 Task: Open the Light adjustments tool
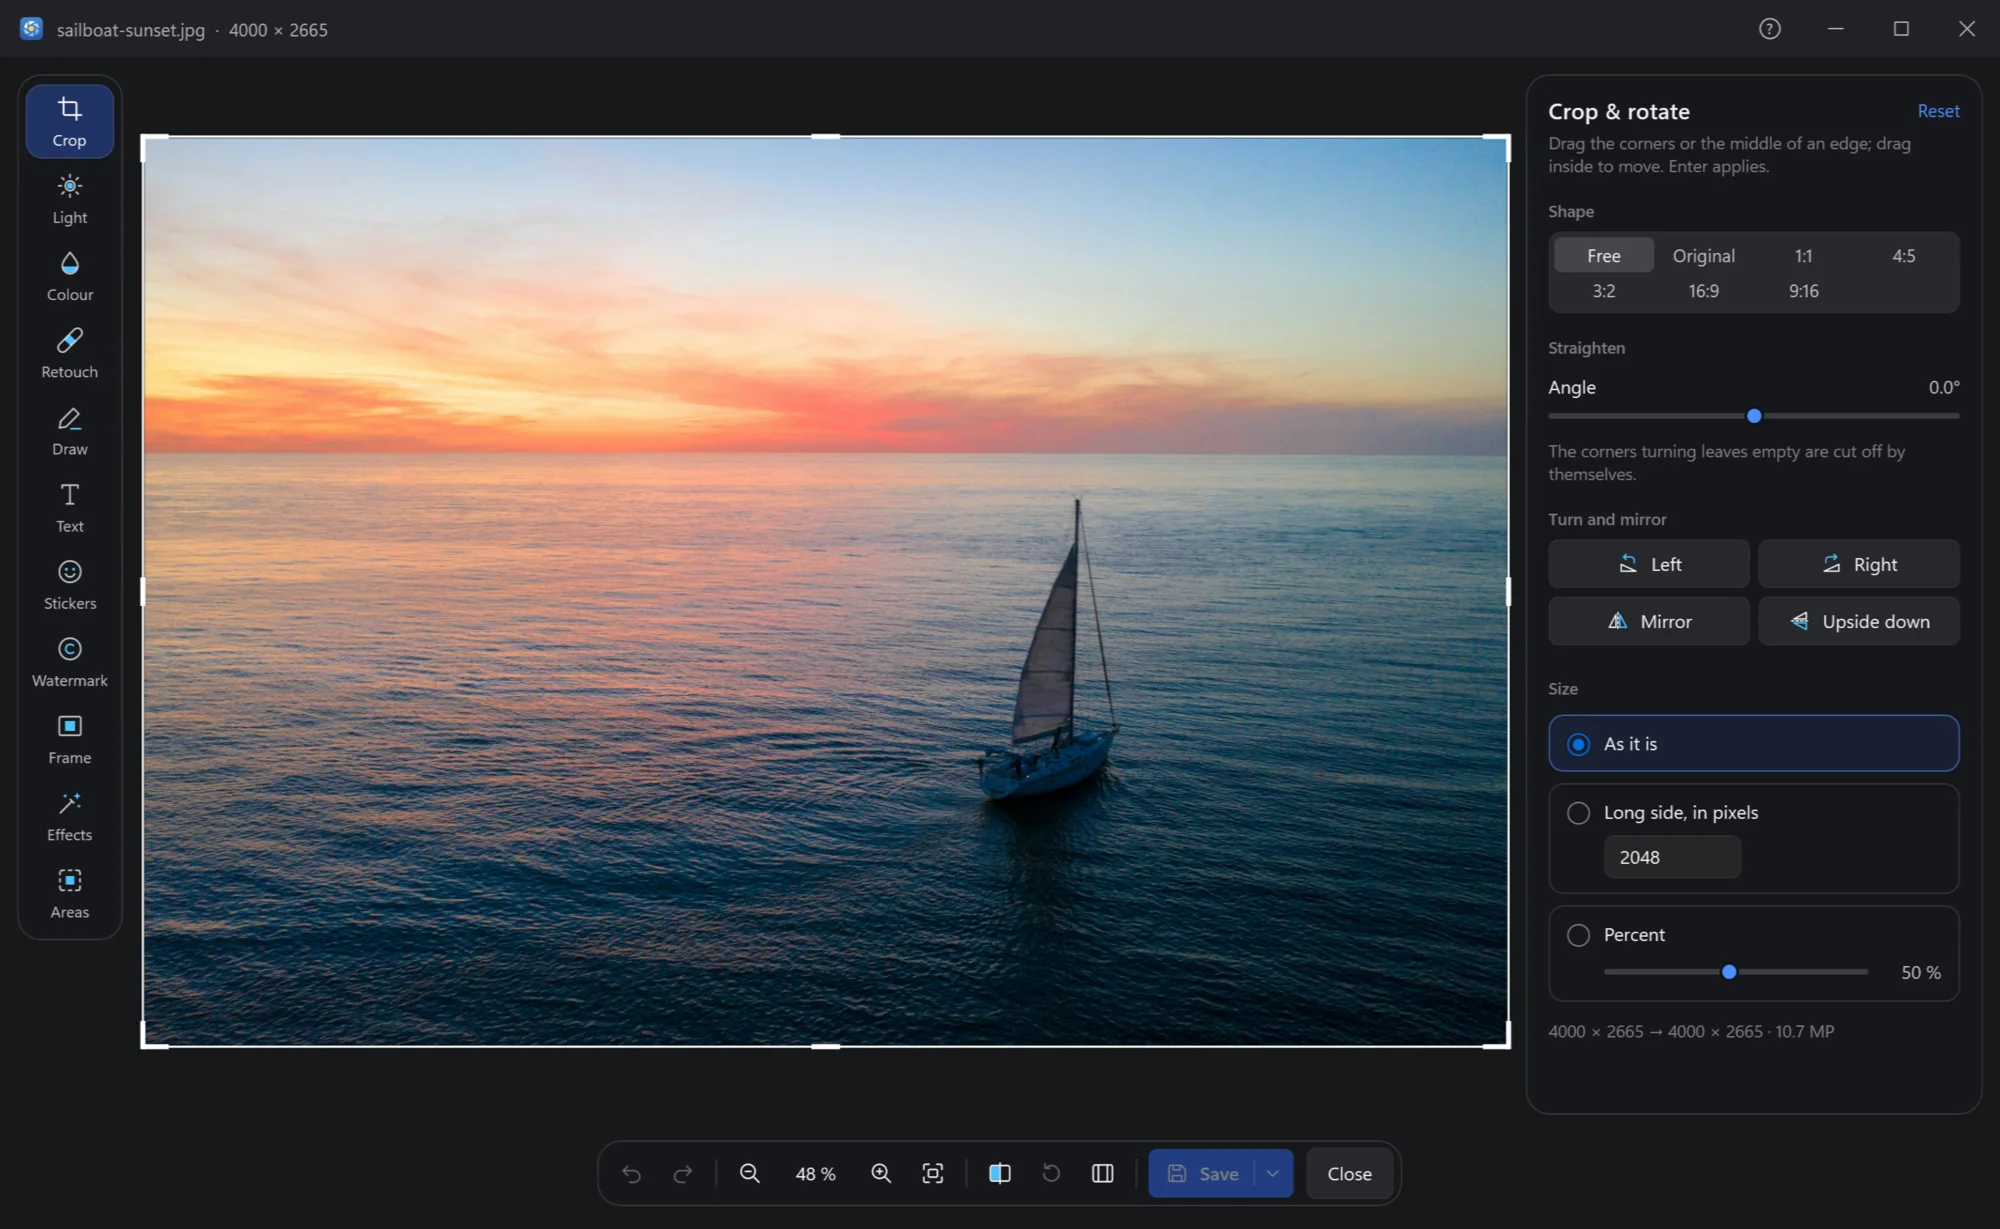pyautogui.click(x=69, y=199)
